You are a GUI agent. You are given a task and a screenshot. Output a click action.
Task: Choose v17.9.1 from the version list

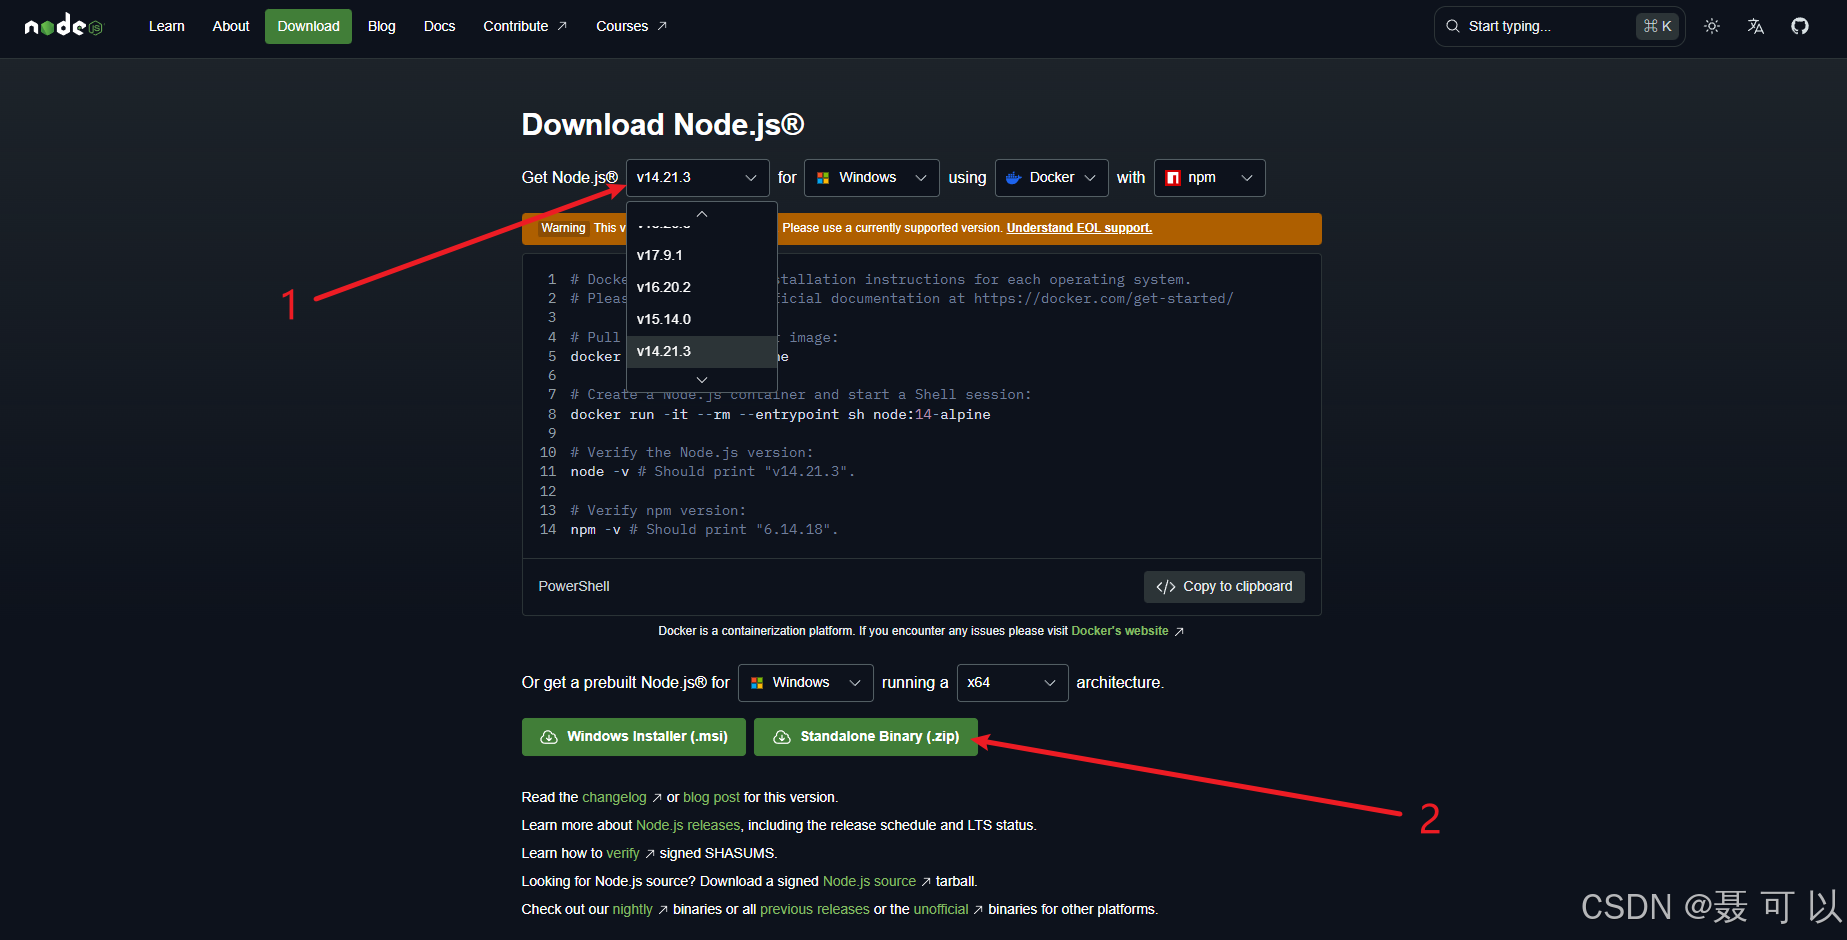tap(701, 256)
